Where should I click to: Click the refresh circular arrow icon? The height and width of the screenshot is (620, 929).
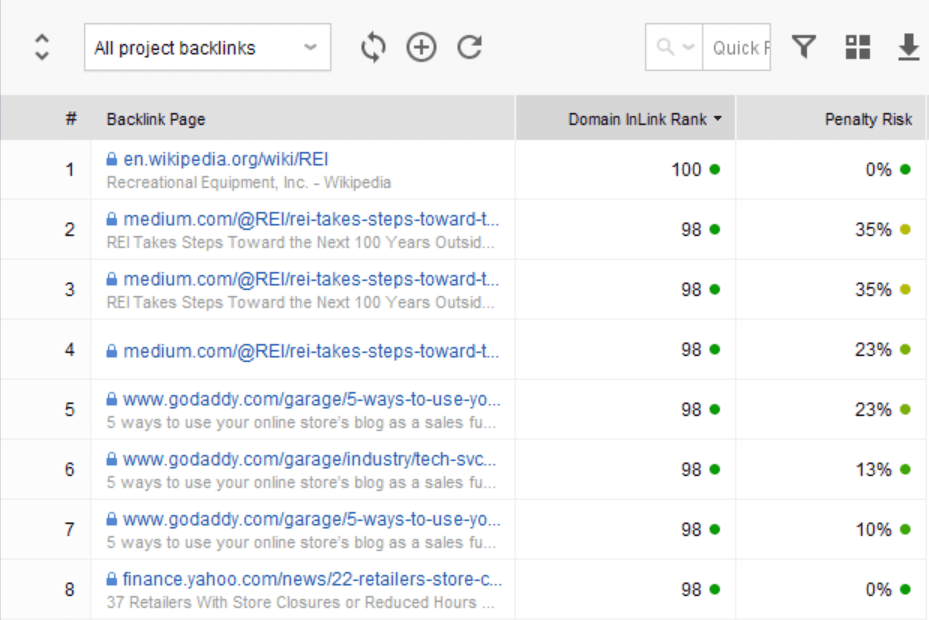[x=469, y=47]
